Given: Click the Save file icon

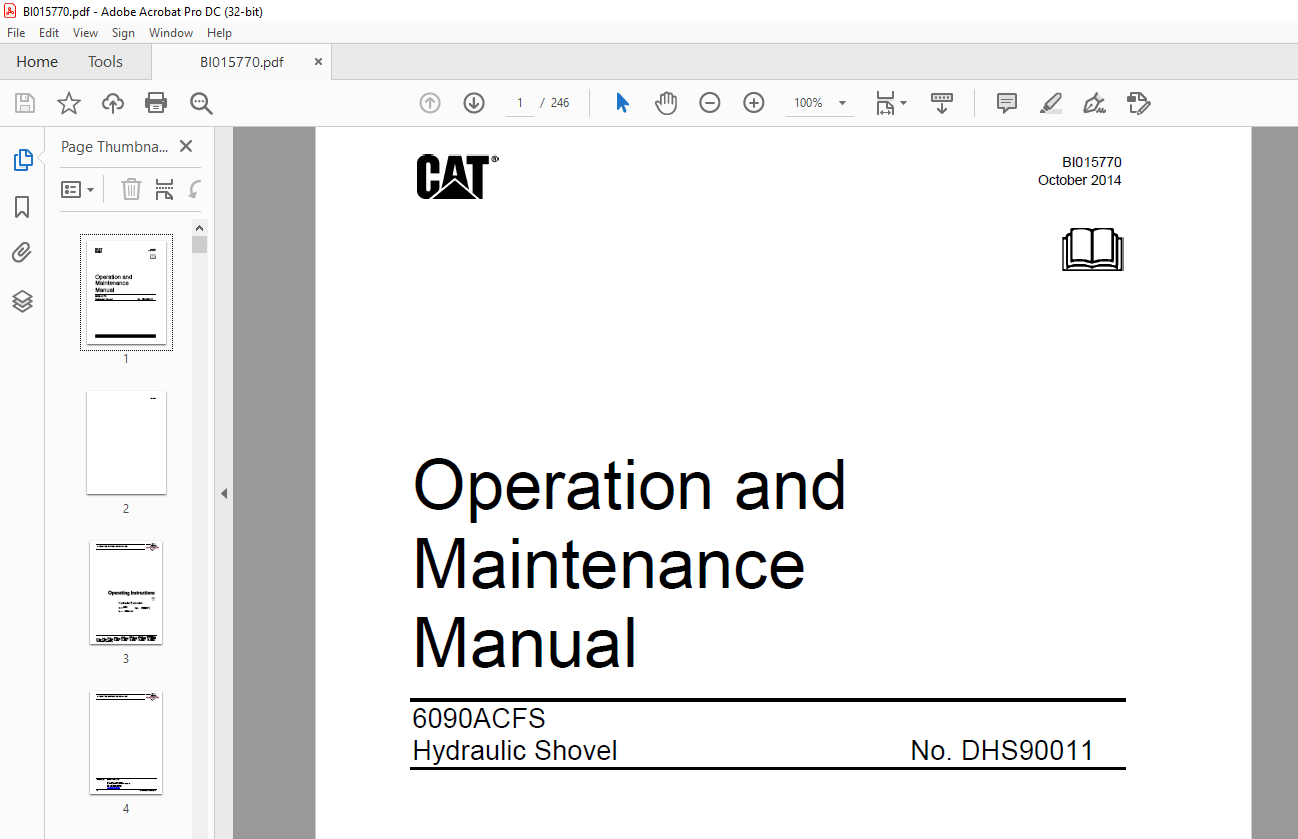Looking at the screenshot, I should [x=25, y=103].
